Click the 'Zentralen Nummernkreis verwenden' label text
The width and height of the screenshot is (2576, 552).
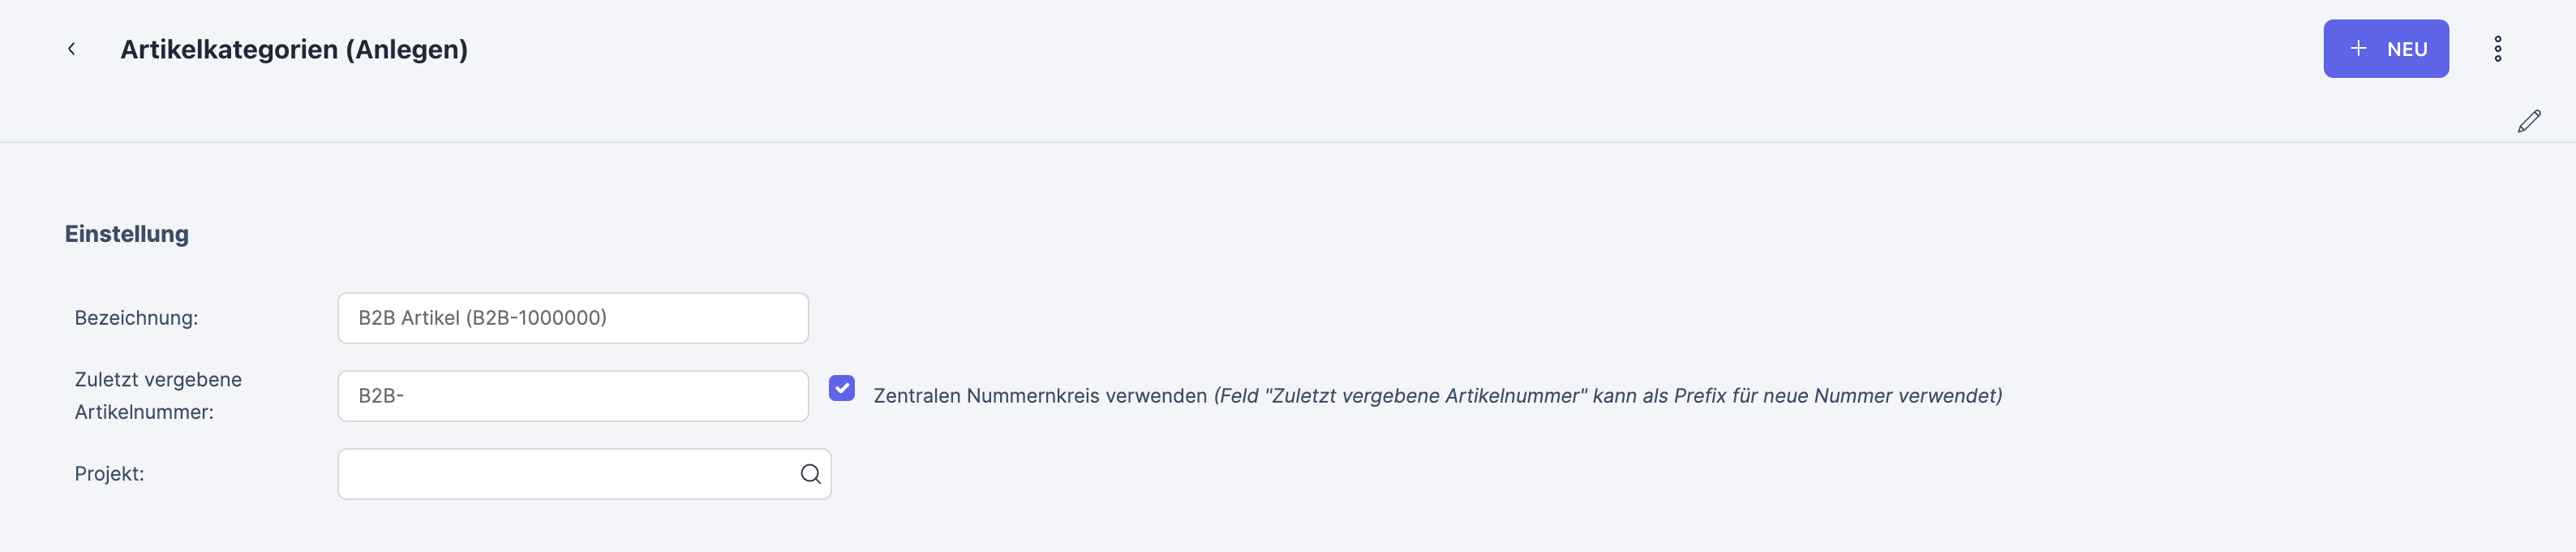click(1040, 396)
